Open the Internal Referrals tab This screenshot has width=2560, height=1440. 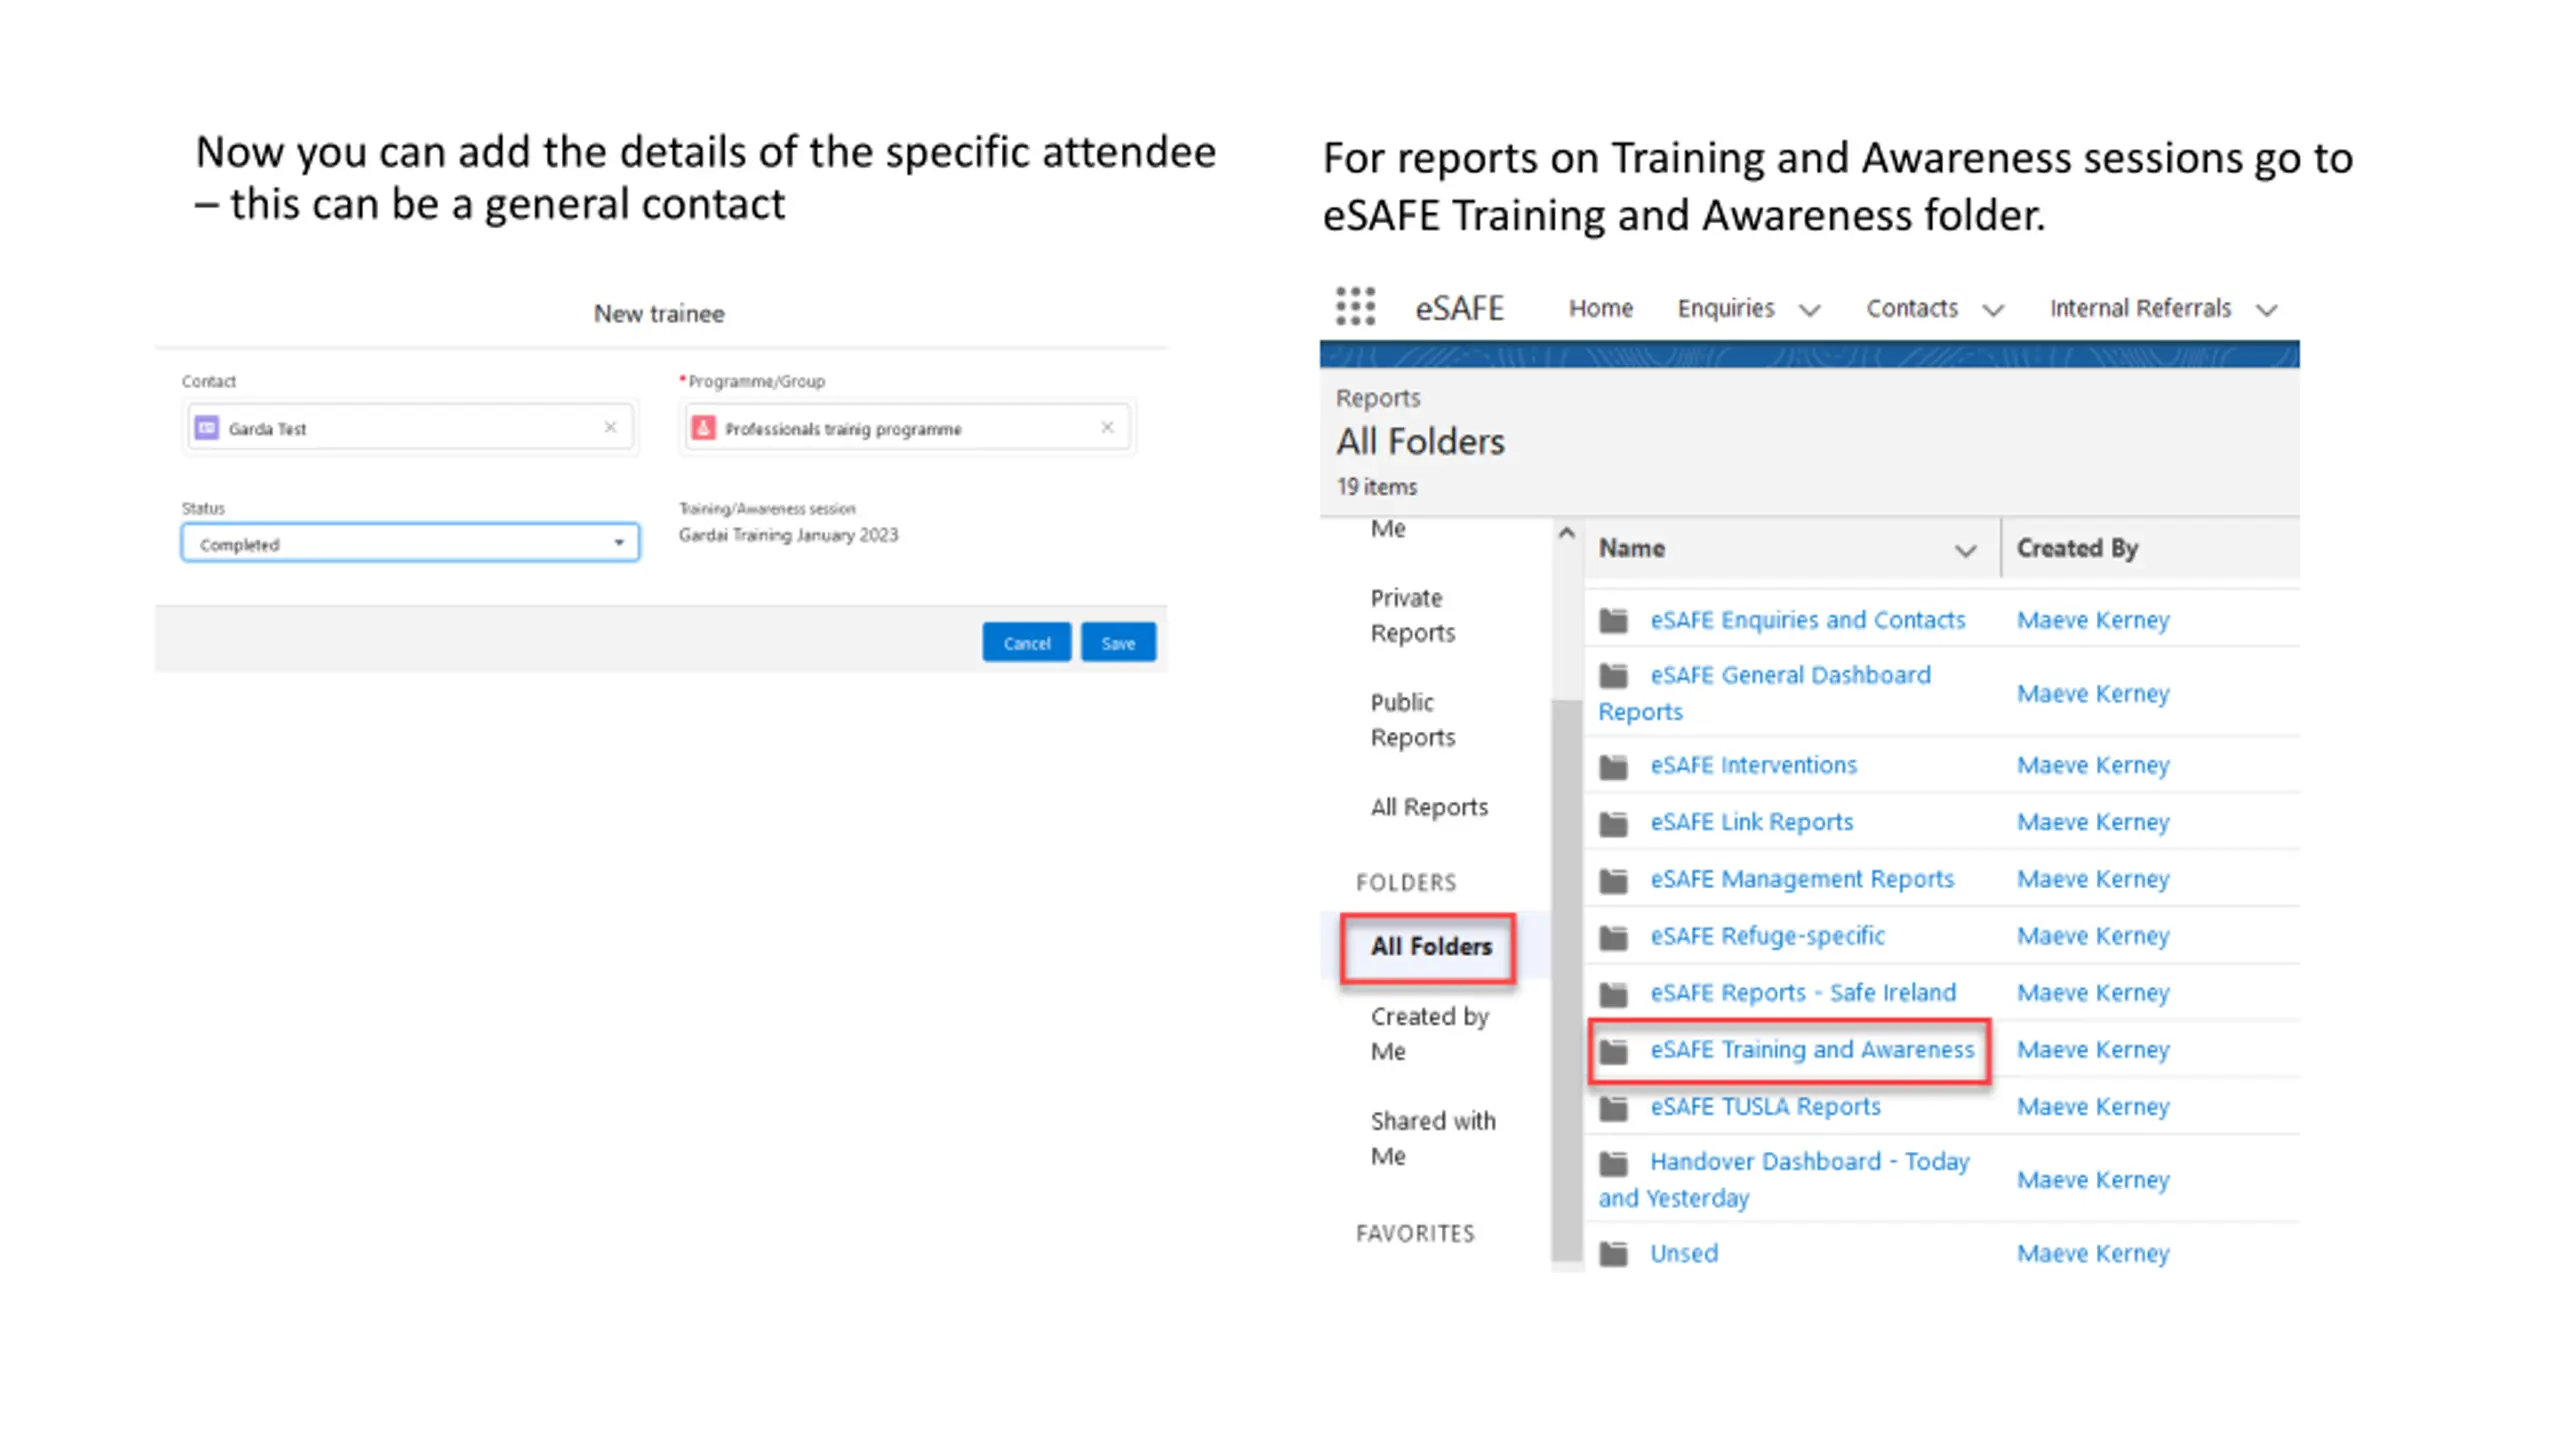2140,308
